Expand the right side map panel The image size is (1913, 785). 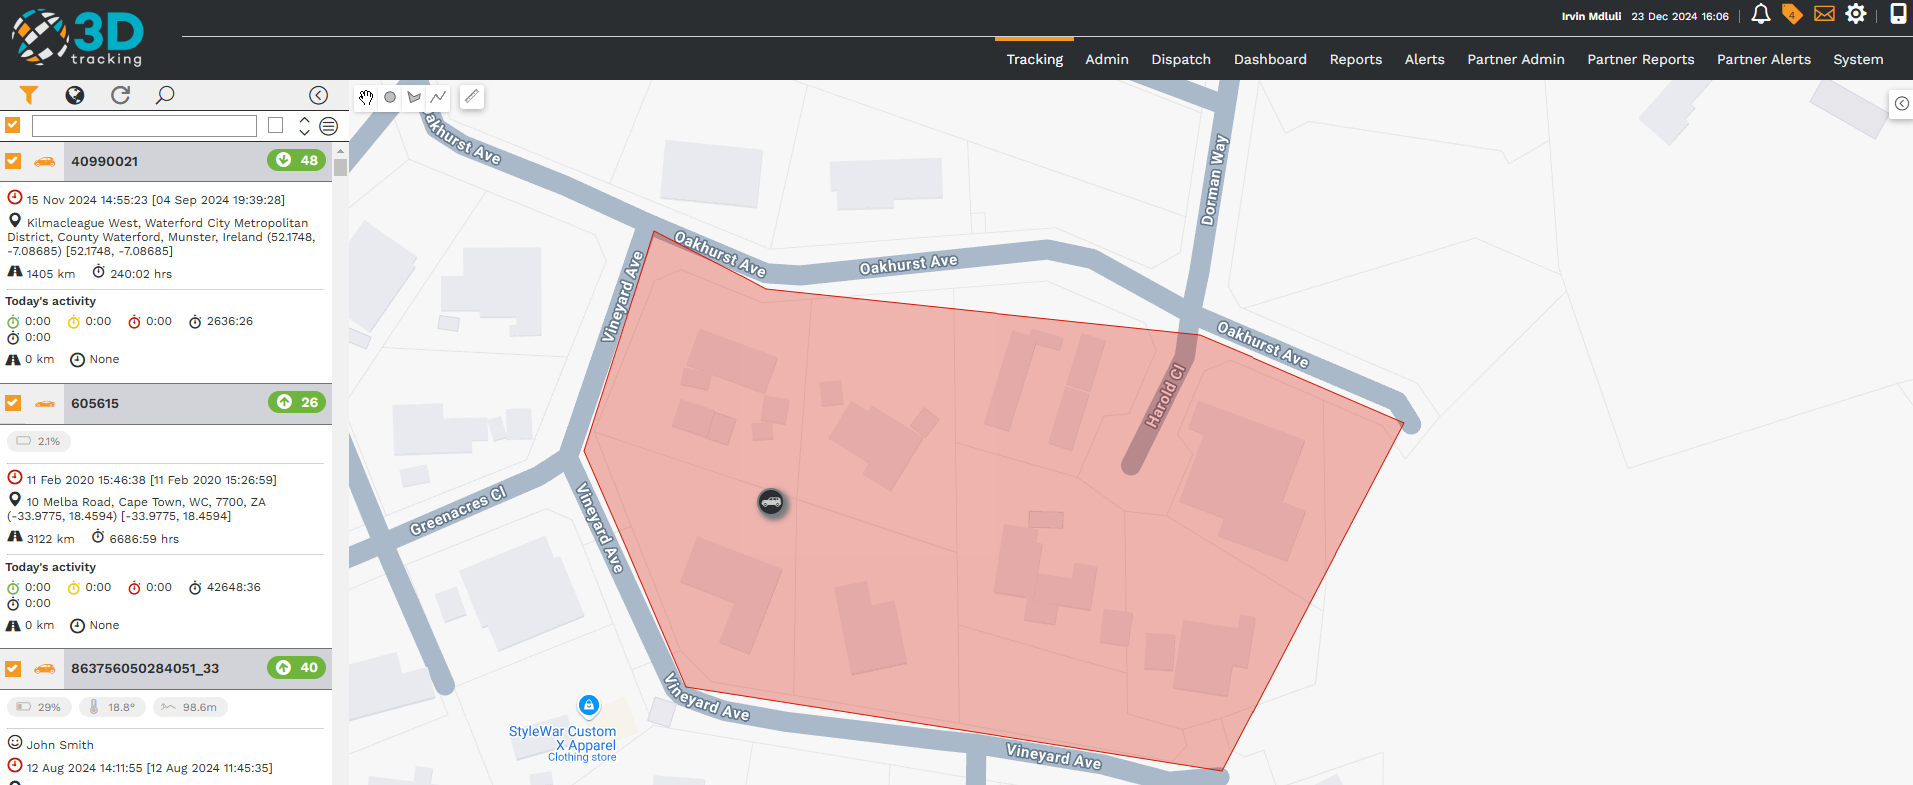point(1901,104)
